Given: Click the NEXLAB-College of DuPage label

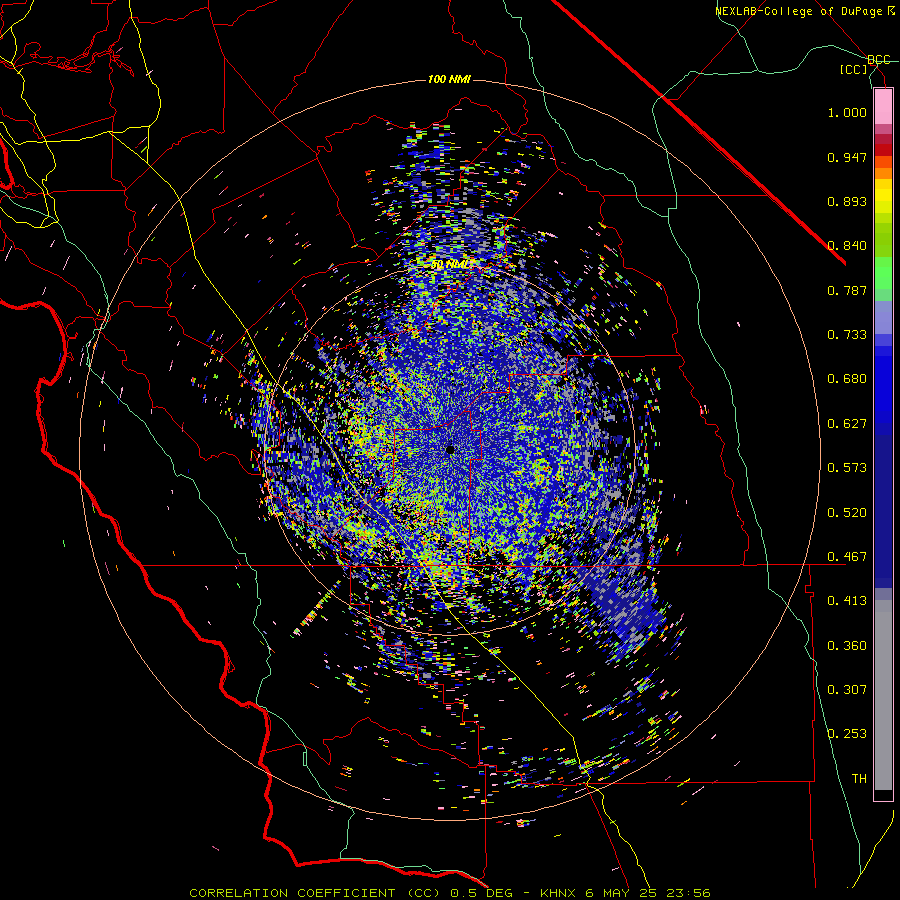Looking at the screenshot, I should point(805,11).
